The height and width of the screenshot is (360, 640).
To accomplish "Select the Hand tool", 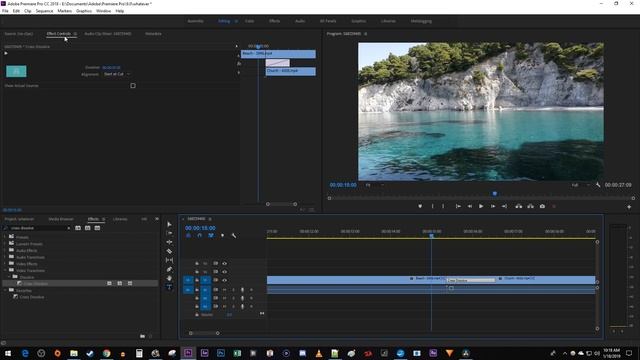I will tap(169, 278).
